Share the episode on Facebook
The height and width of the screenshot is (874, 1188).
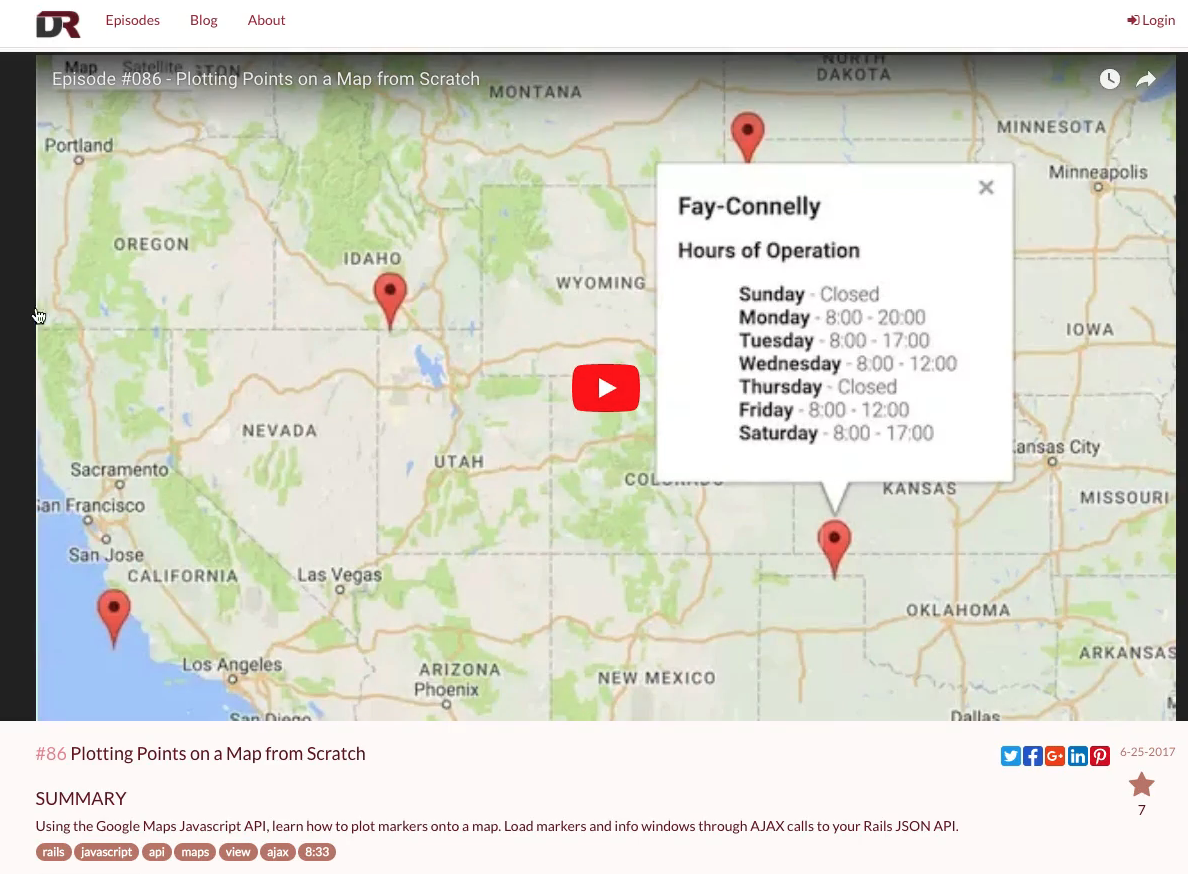pos(1033,756)
